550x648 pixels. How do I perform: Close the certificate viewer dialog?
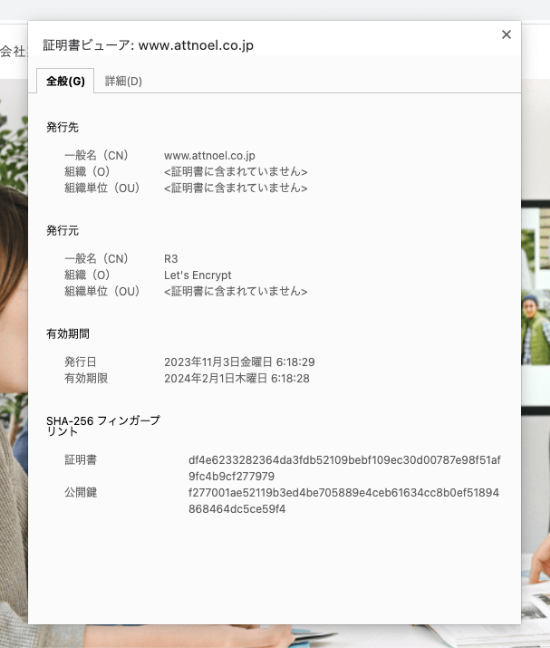[506, 35]
